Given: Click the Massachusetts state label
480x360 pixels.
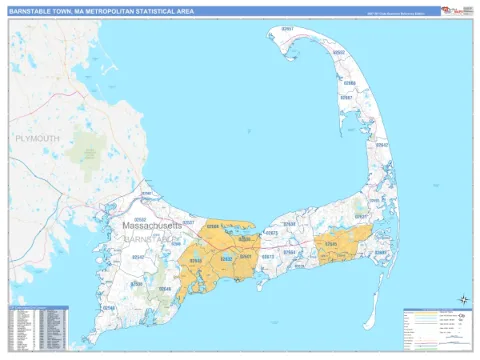Looking at the screenshot, I should 152,226.
